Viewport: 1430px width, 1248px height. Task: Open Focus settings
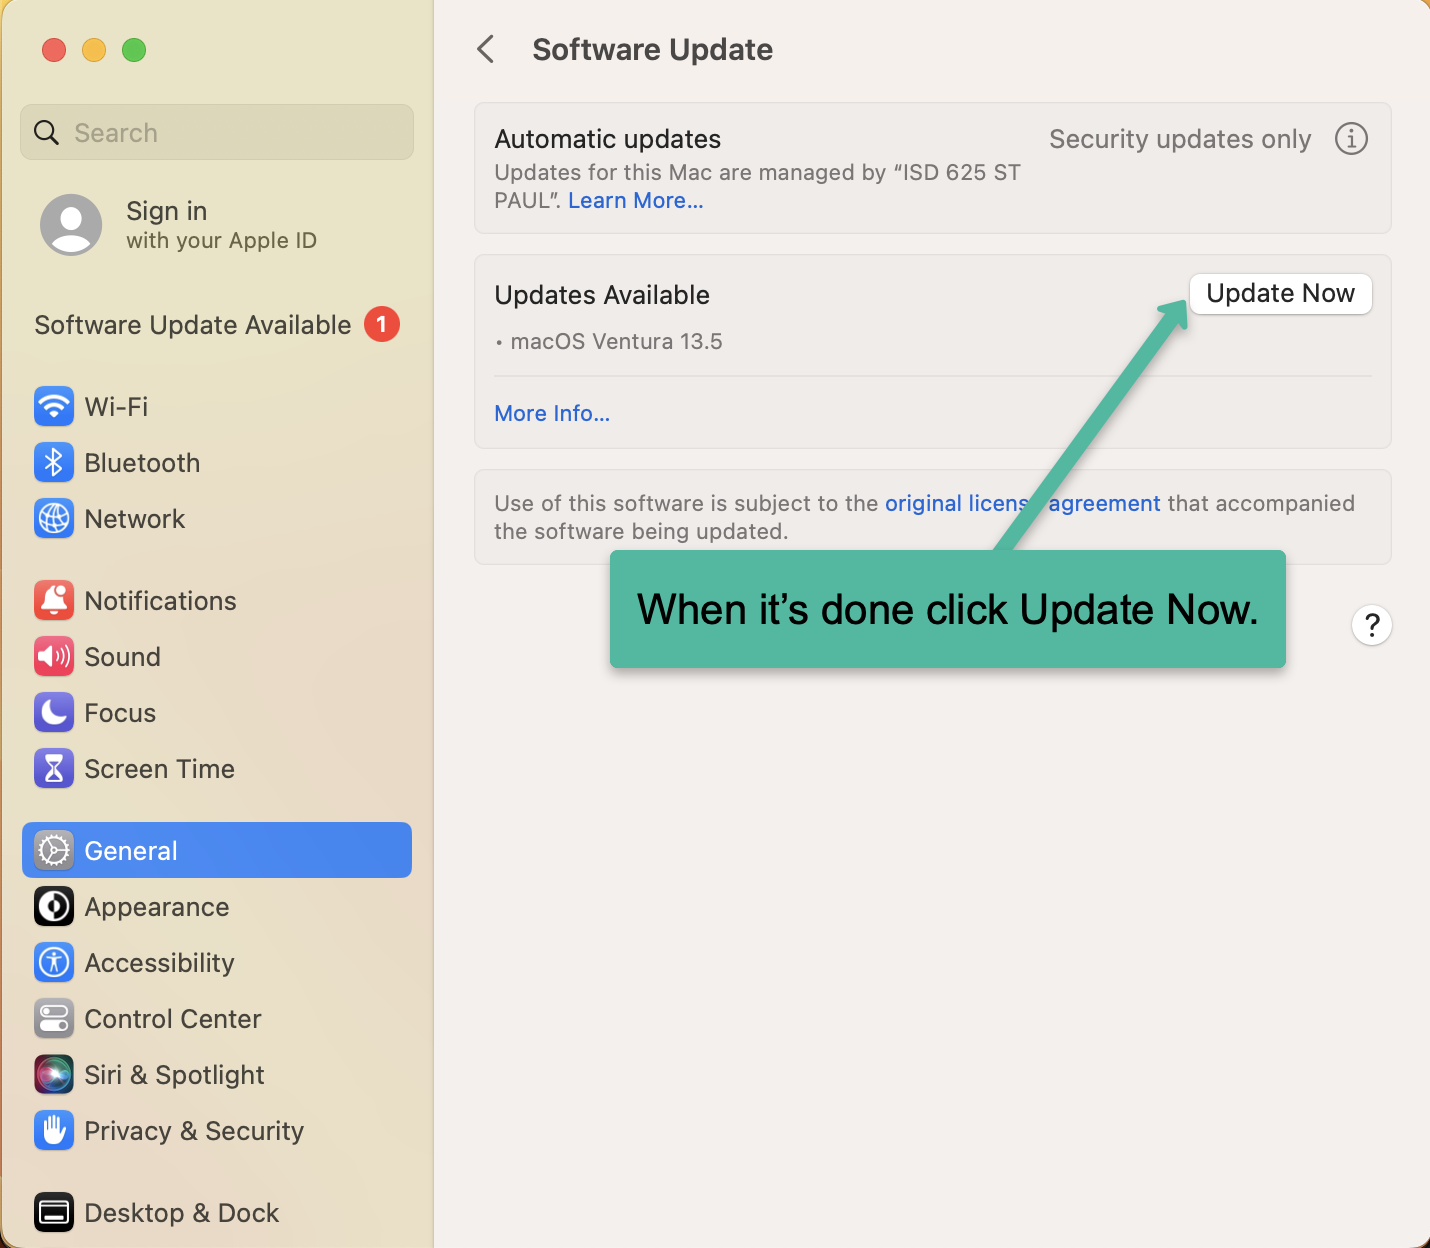[217, 712]
